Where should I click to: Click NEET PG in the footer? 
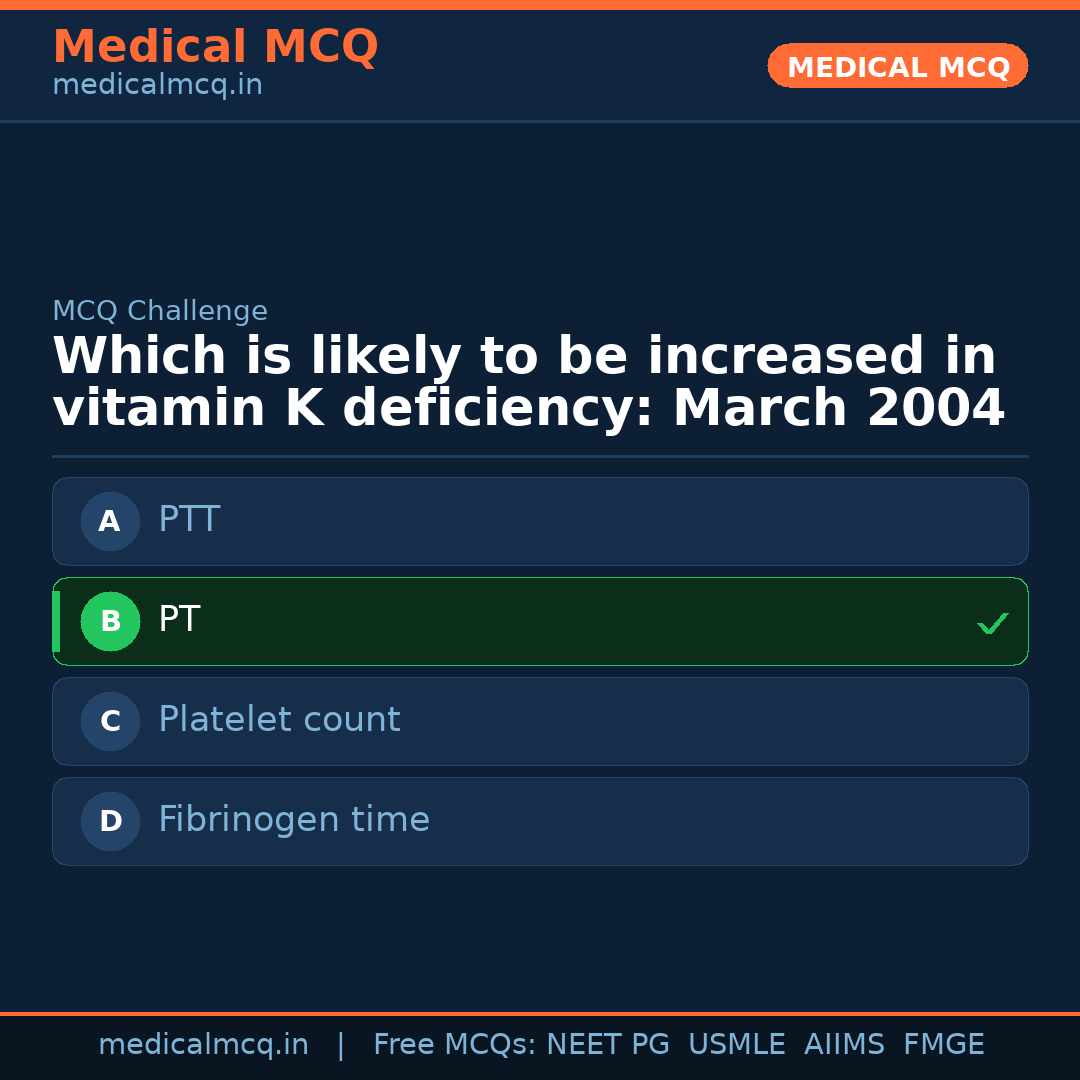pyautogui.click(x=608, y=1045)
